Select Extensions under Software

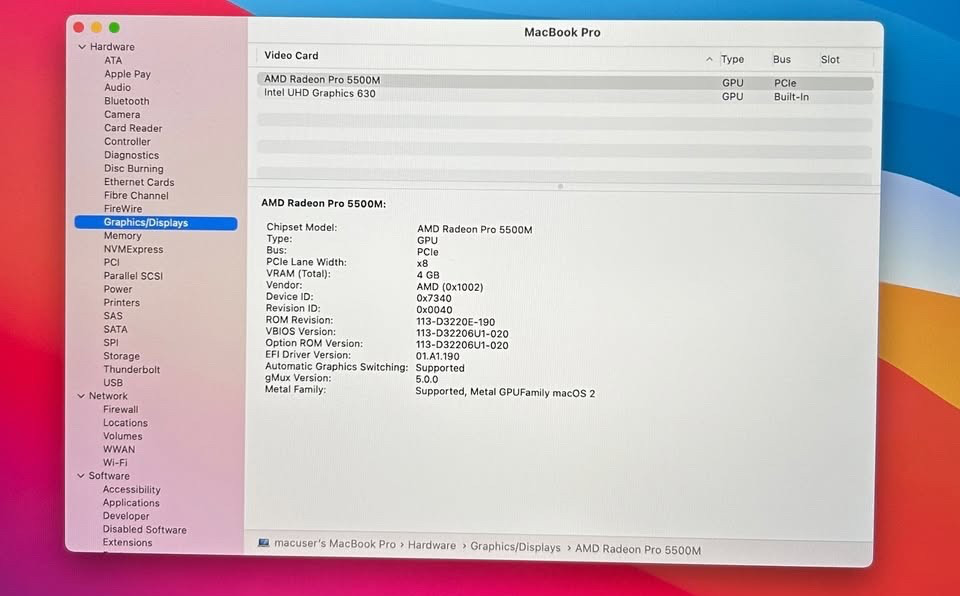point(127,543)
